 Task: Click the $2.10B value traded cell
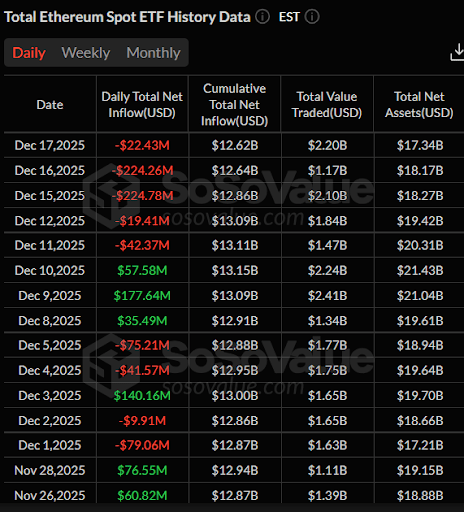coord(327,195)
